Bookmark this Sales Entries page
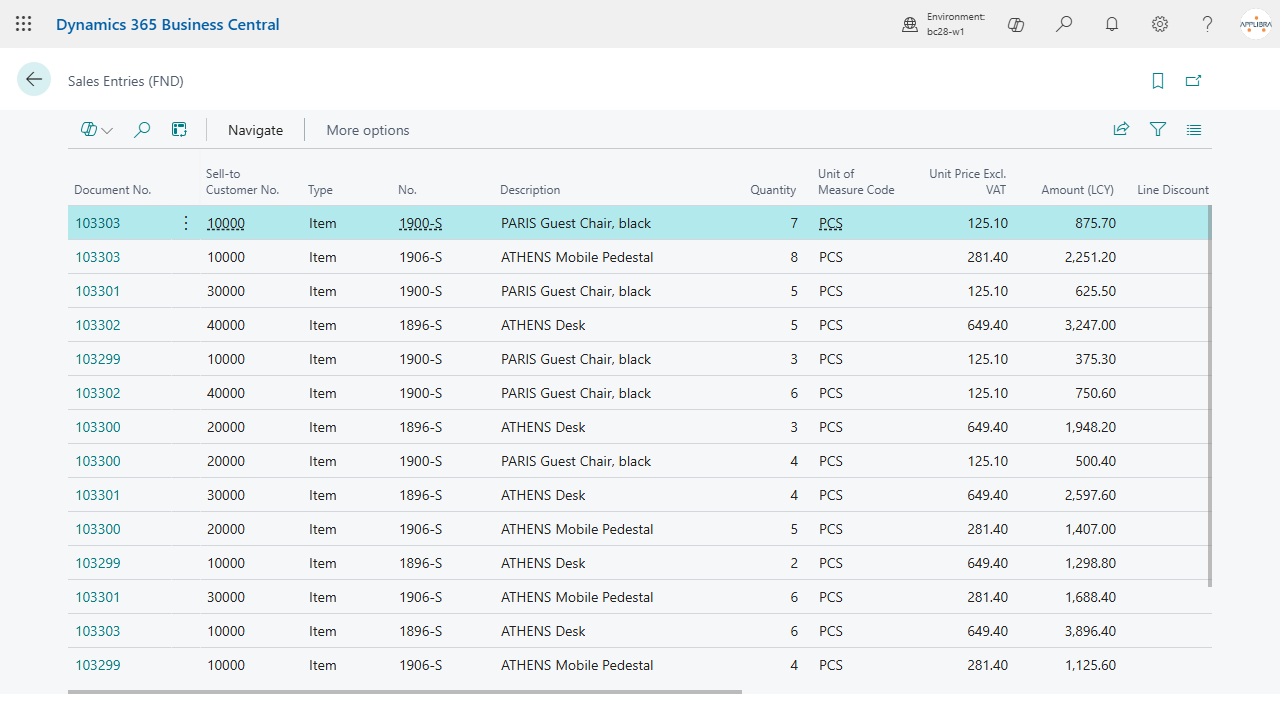The image size is (1280, 720). pos(1158,81)
